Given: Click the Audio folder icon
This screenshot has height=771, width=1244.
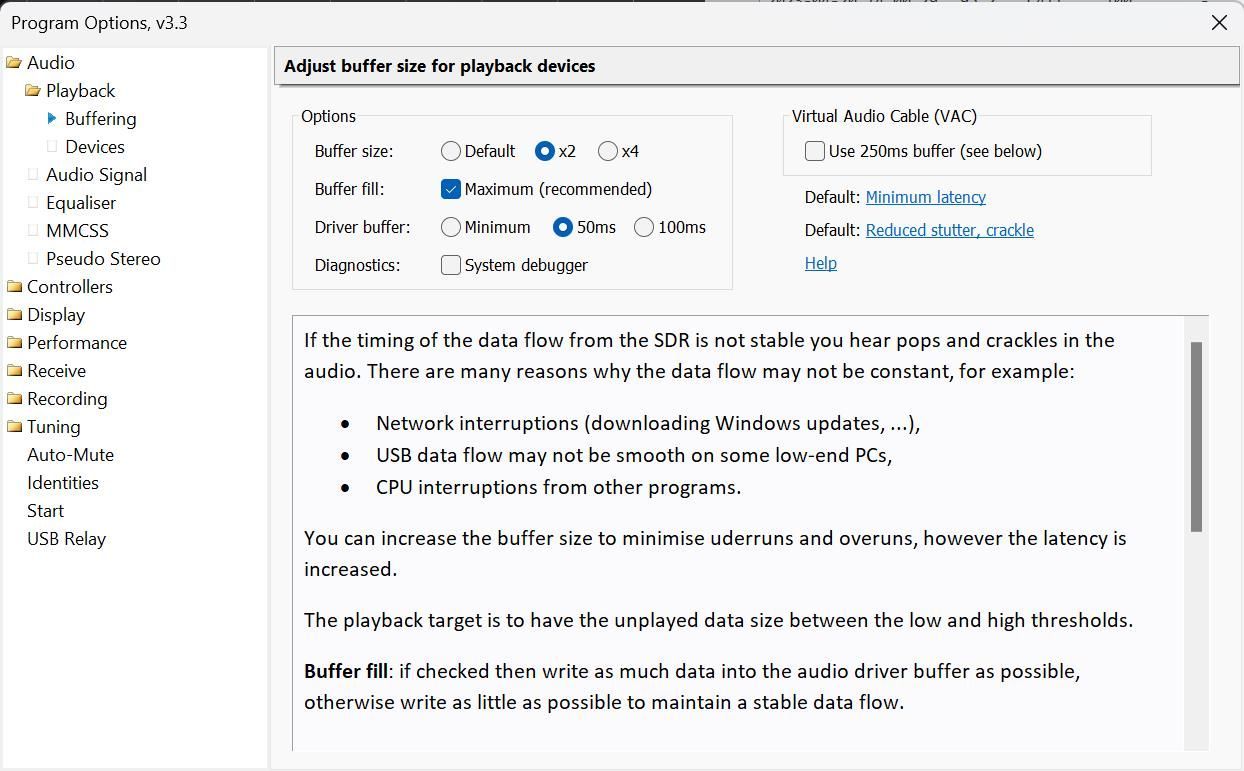Looking at the screenshot, I should point(14,63).
